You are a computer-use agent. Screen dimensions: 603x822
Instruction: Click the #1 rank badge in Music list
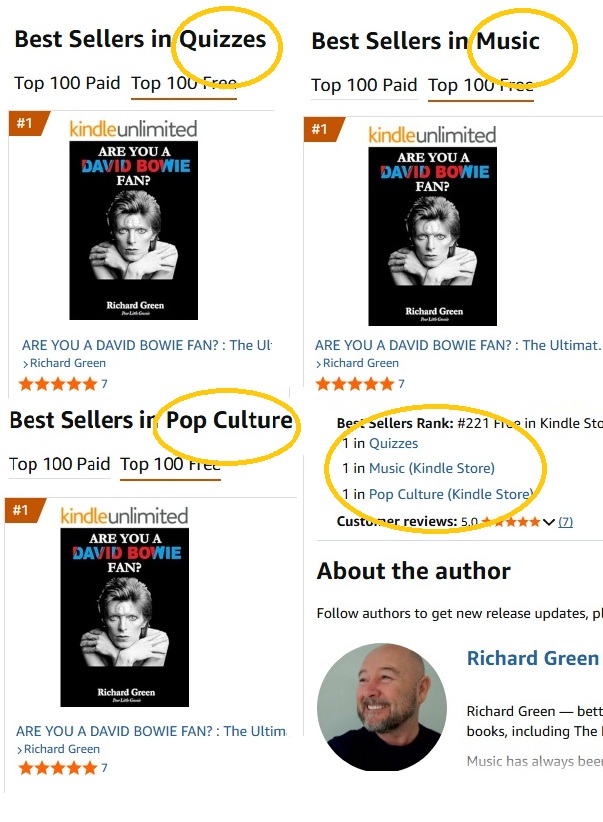(x=319, y=129)
